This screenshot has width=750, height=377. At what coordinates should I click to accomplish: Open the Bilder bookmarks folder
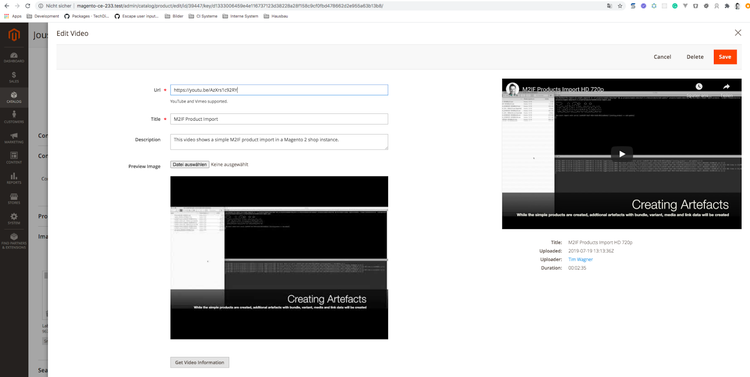click(174, 16)
